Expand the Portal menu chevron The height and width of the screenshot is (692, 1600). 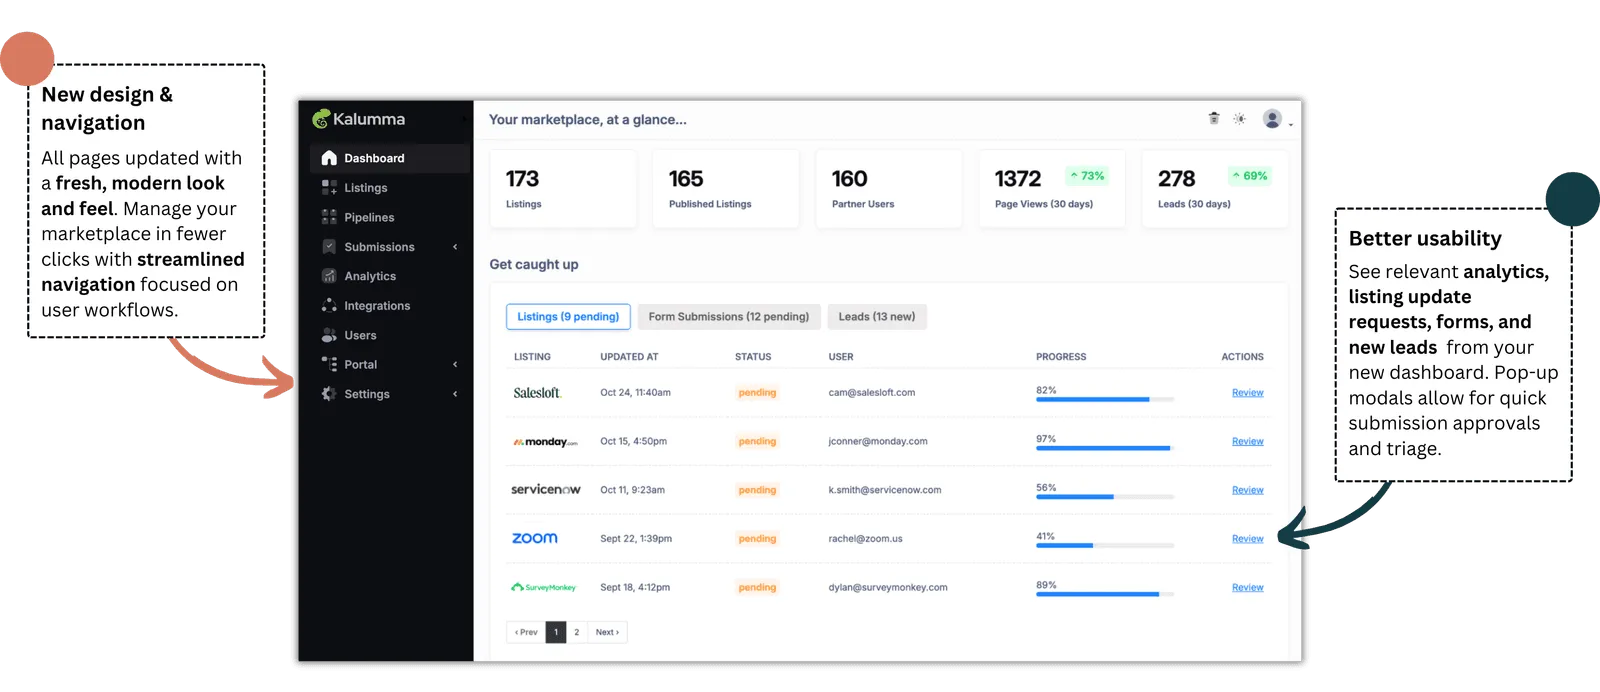tap(455, 364)
